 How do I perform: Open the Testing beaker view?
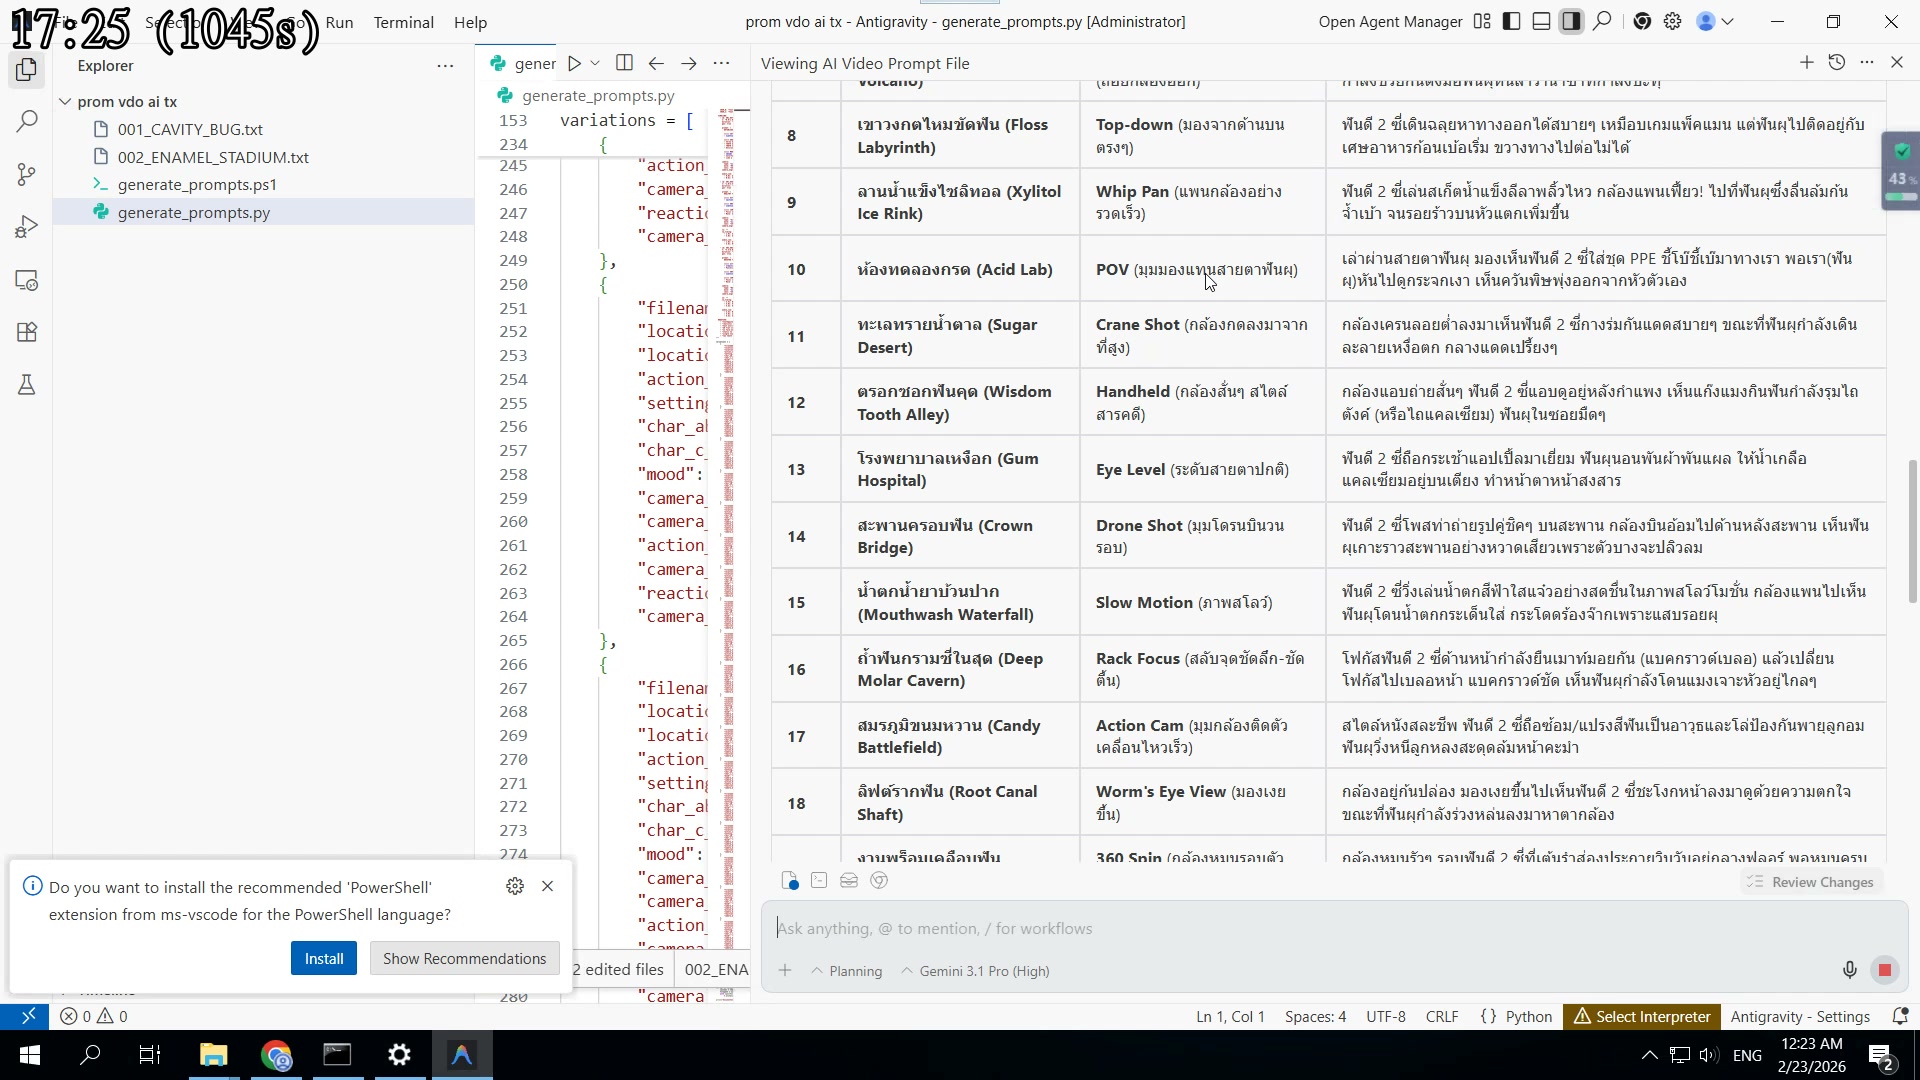click(26, 385)
